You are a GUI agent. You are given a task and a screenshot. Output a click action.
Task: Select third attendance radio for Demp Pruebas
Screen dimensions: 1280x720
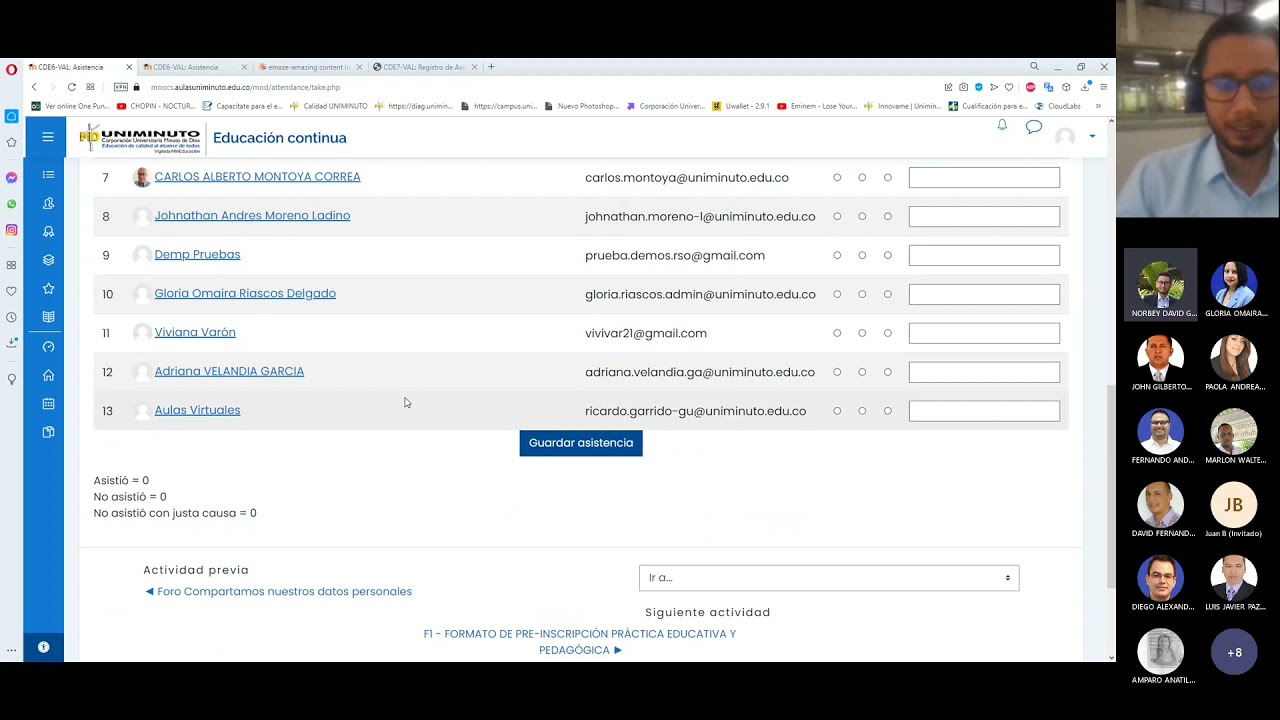coord(887,255)
